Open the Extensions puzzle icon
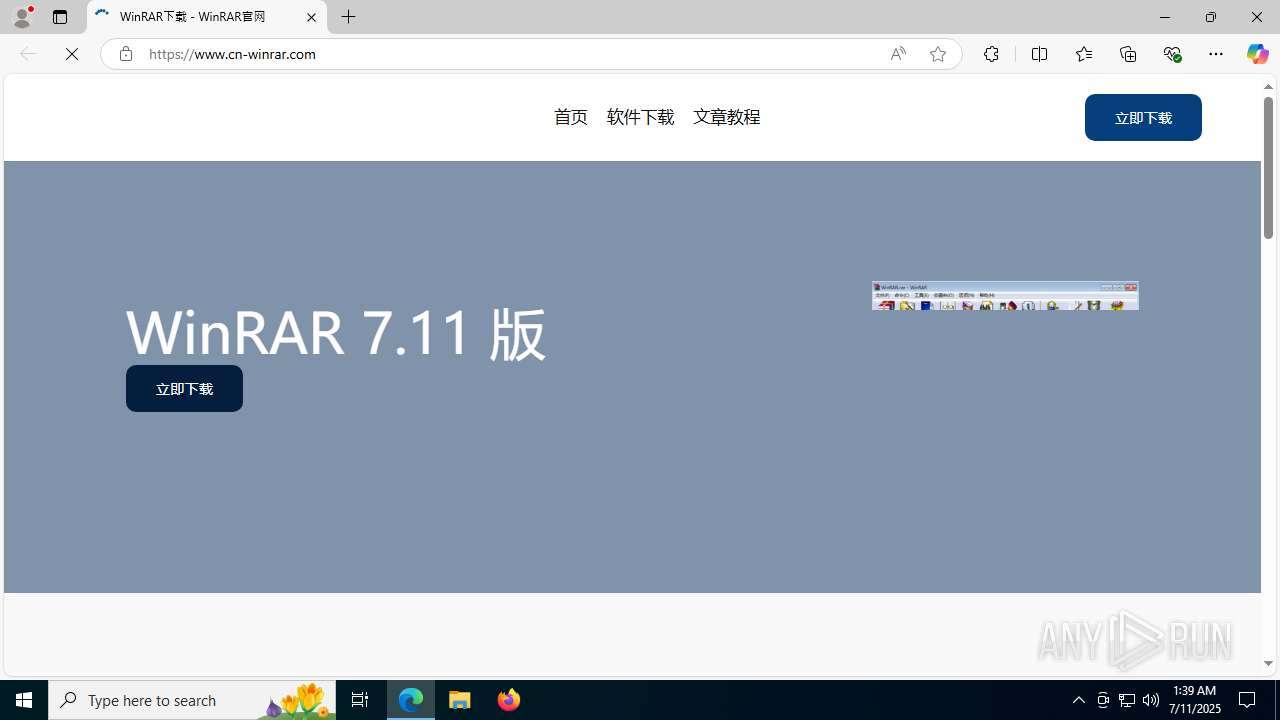 [x=991, y=54]
